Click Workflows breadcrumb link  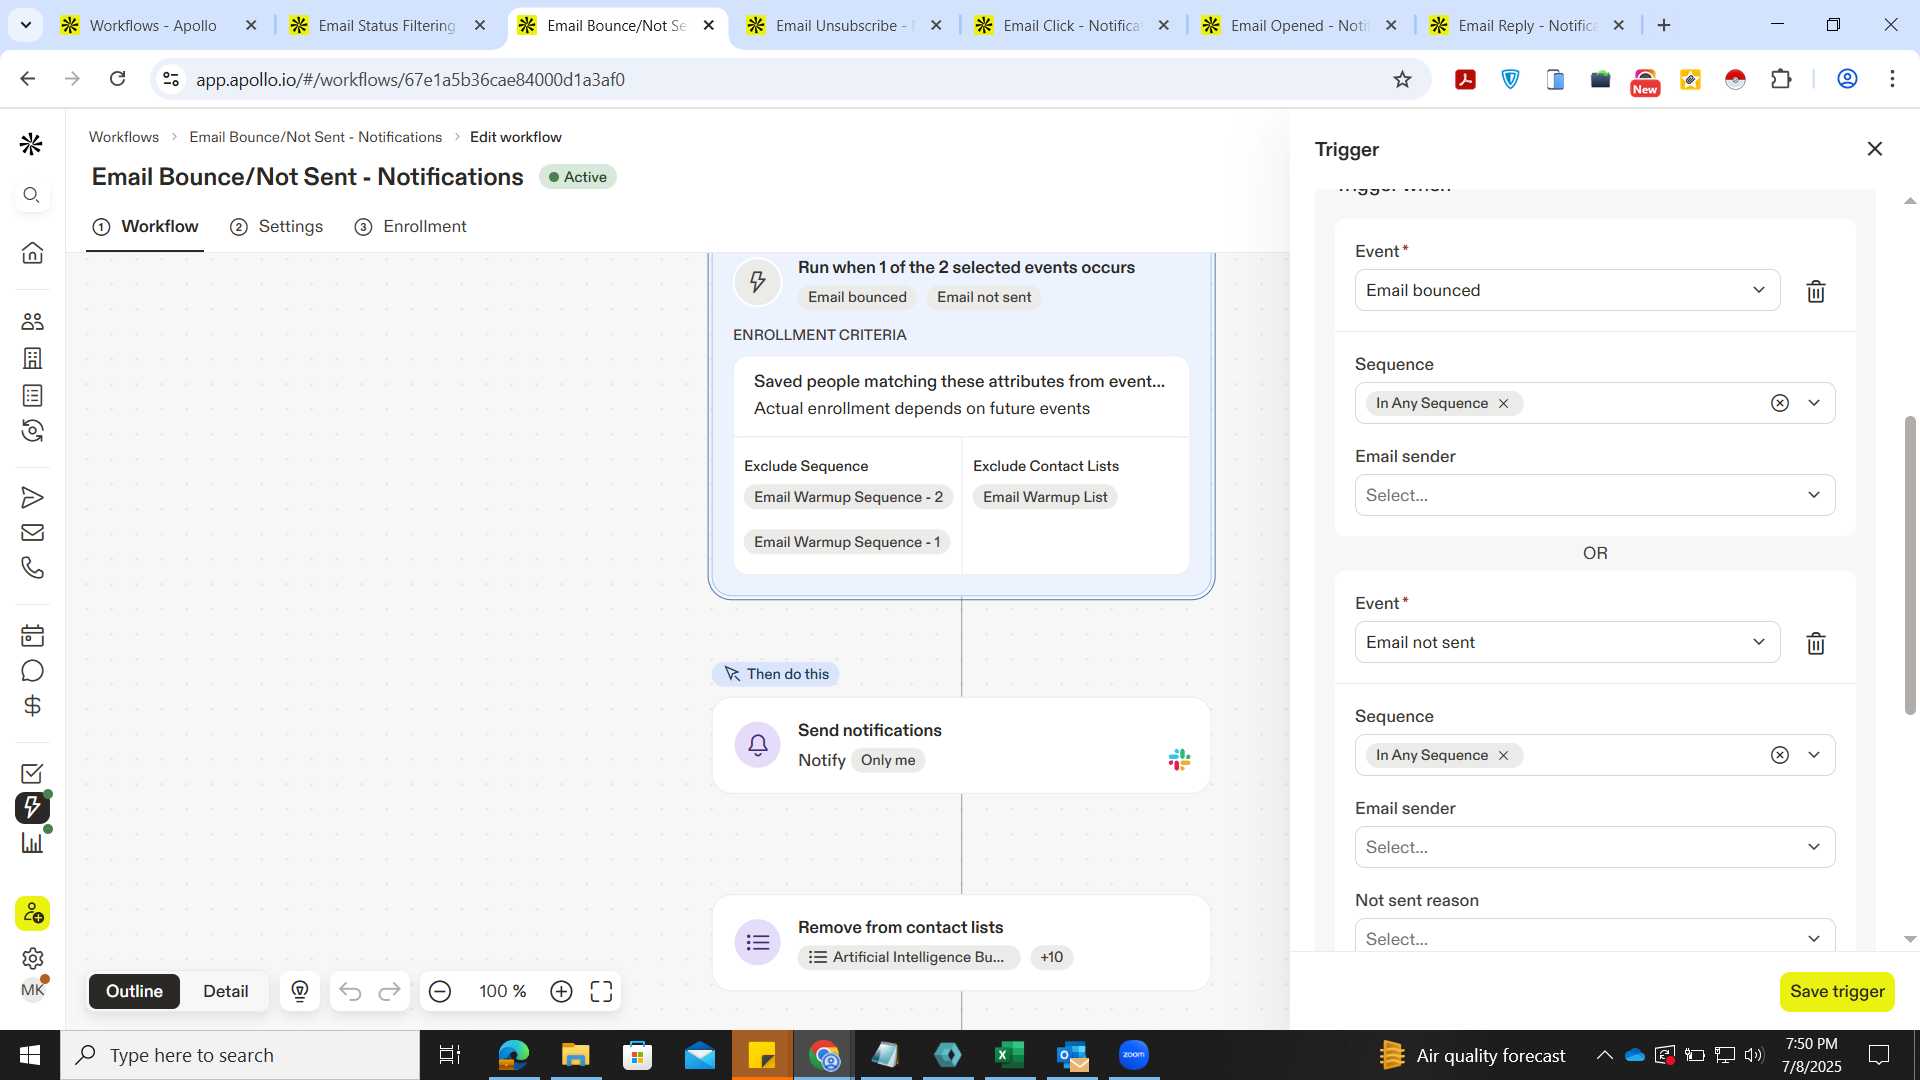pos(124,137)
